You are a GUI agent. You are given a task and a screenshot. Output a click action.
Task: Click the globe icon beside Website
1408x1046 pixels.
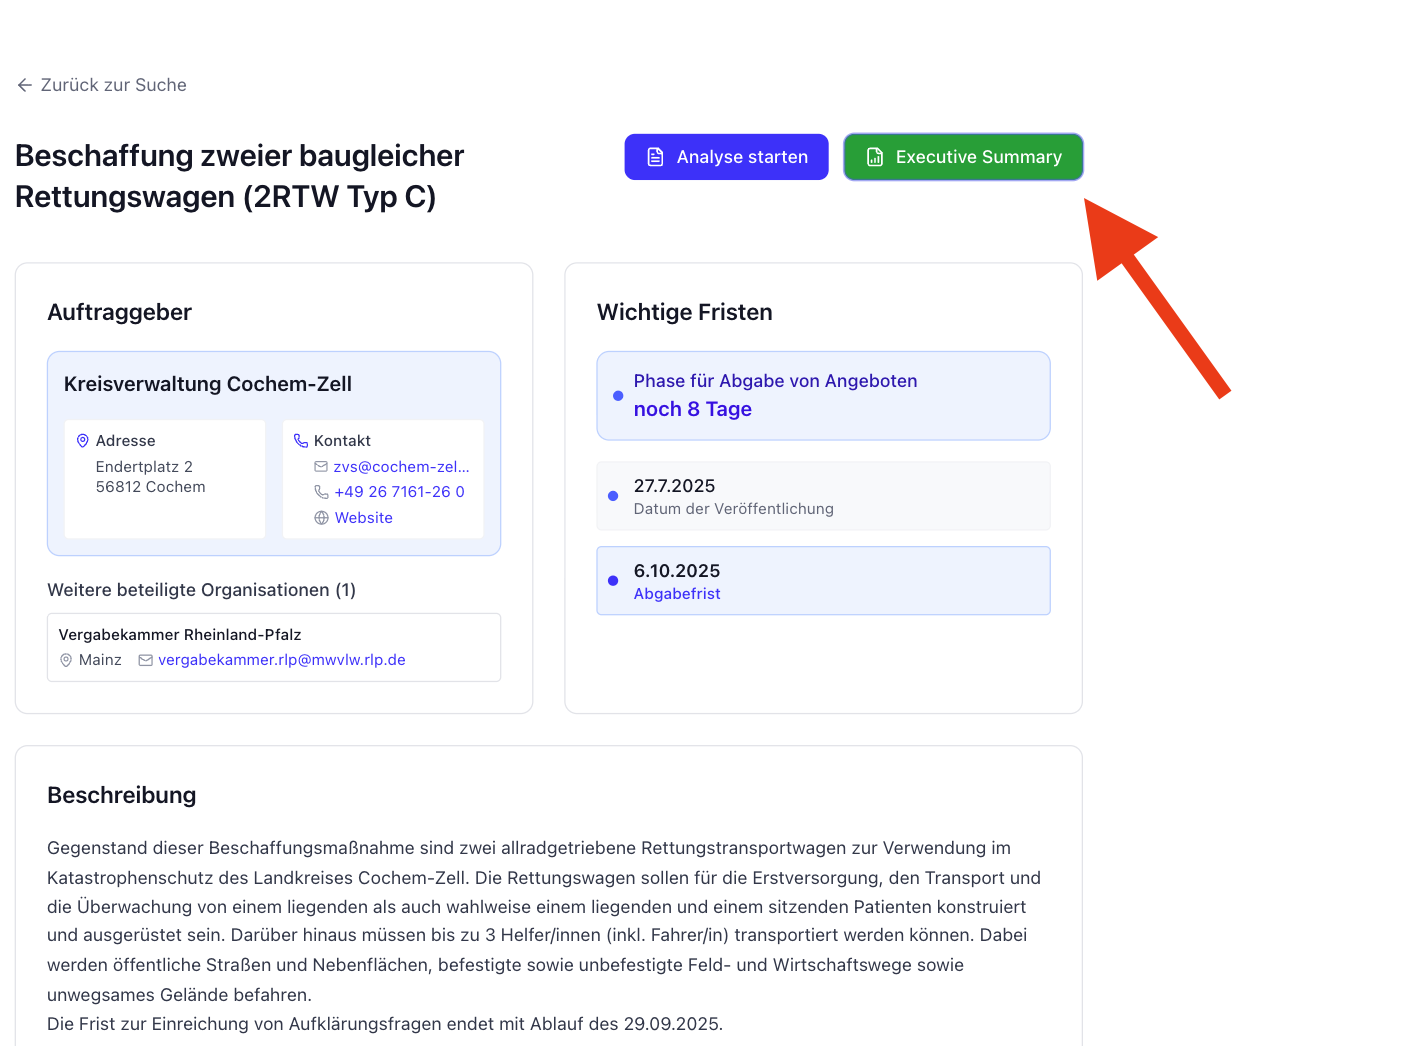point(321,518)
